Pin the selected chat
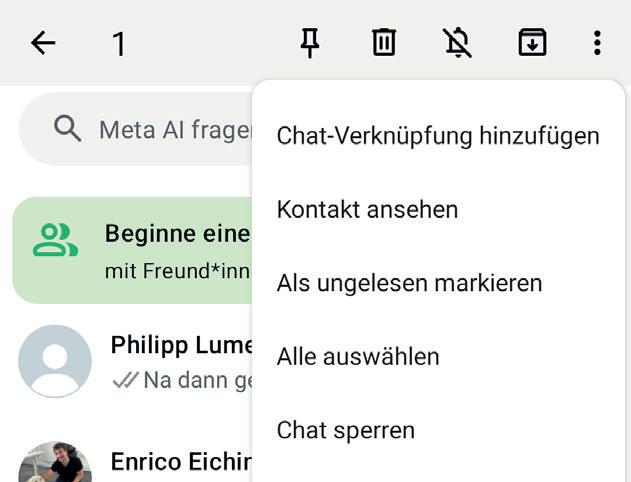The height and width of the screenshot is (482, 631). tap(310, 43)
